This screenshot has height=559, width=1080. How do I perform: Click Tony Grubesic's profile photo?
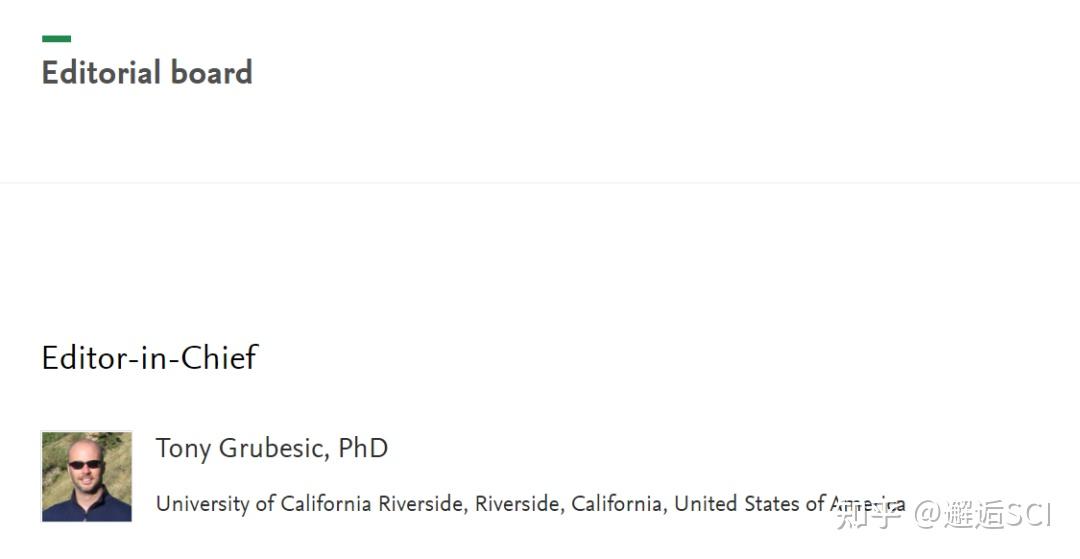tap(87, 476)
